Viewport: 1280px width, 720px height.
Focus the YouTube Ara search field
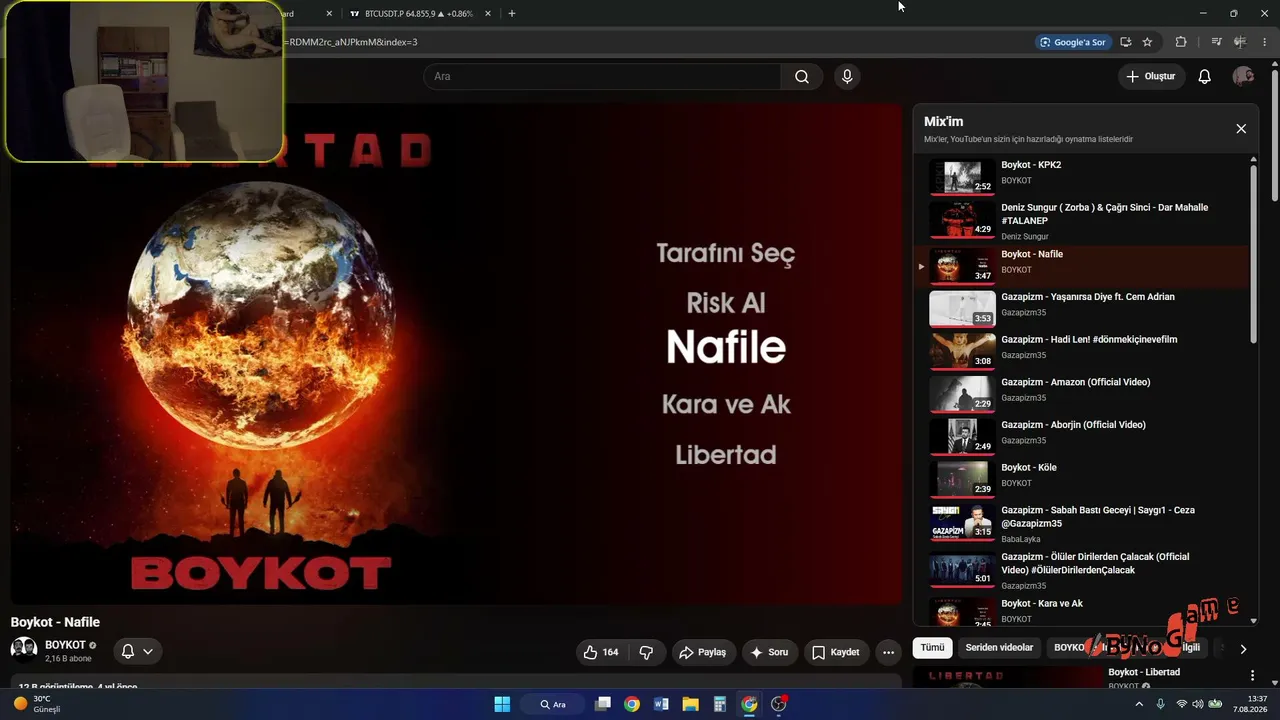coord(602,77)
